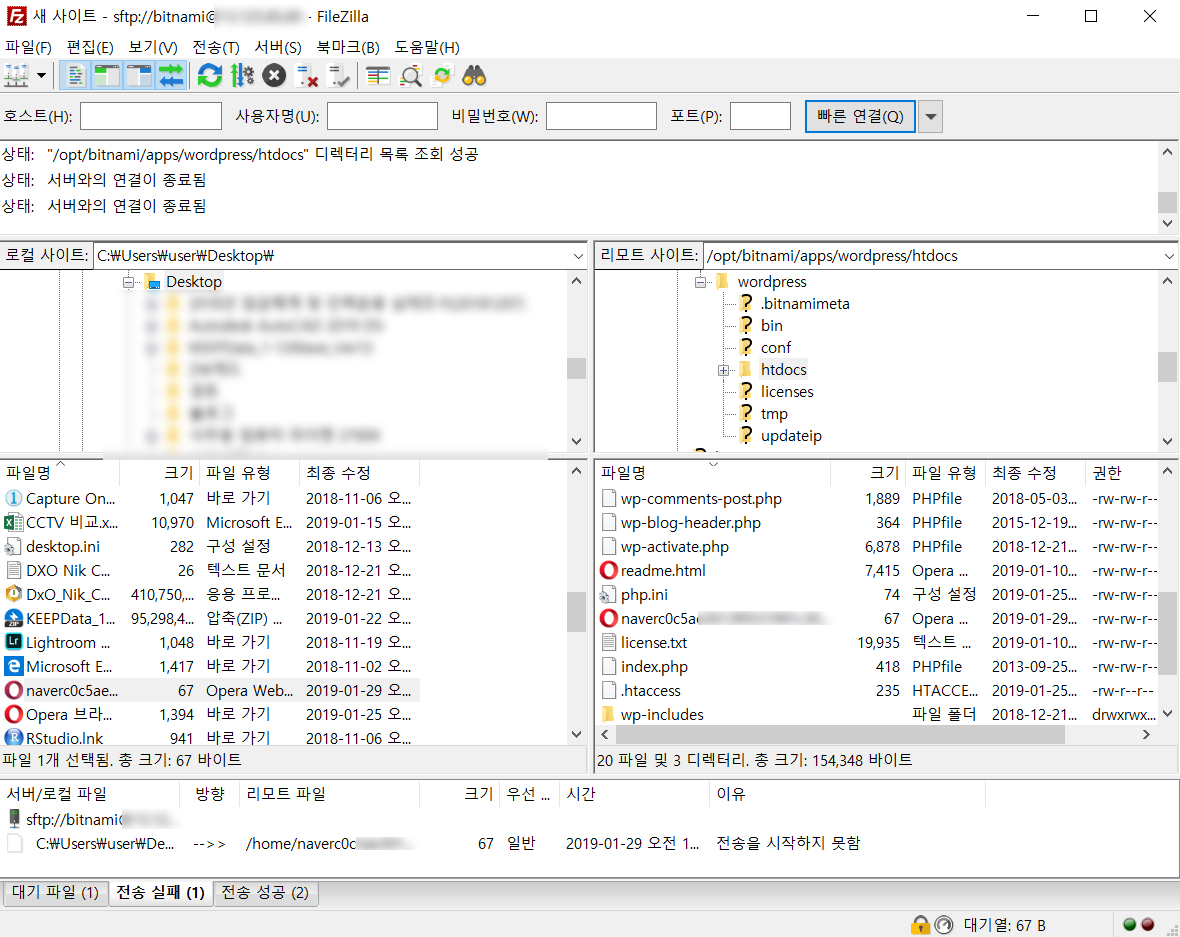Image resolution: width=1180 pixels, height=937 pixels.
Task: Select the CCTV 비교 Excel file icon
Action: pyautogui.click(x=14, y=522)
